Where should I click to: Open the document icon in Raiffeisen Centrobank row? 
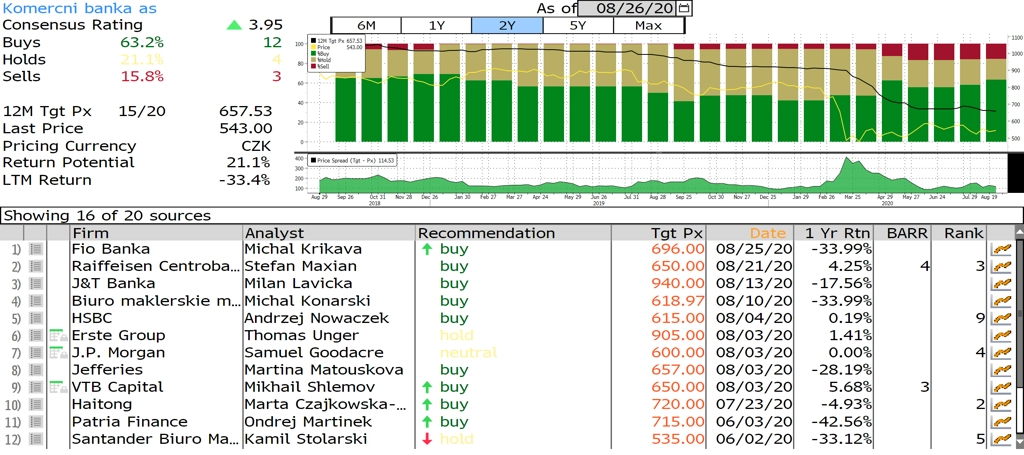tap(36, 266)
